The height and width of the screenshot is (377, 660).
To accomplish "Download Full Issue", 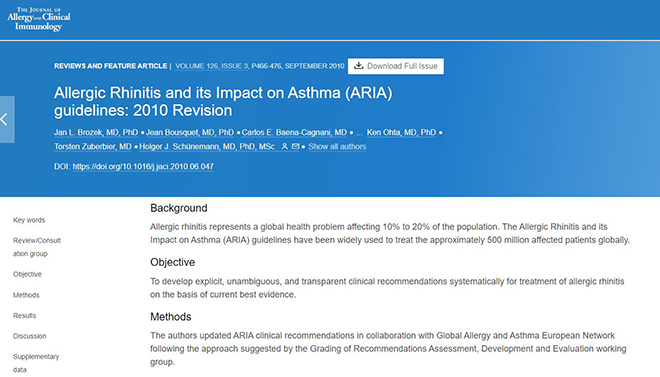I will pyautogui.click(x=396, y=66).
